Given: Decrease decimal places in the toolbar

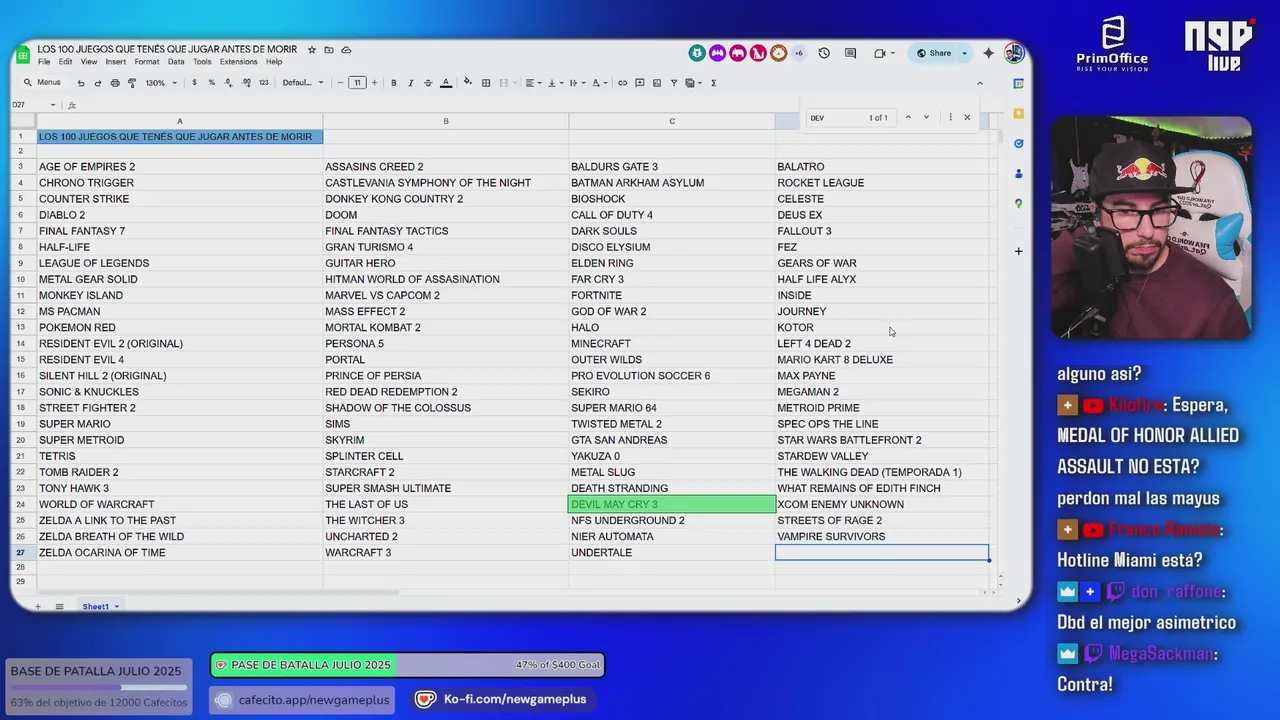Looking at the screenshot, I should [x=228, y=83].
